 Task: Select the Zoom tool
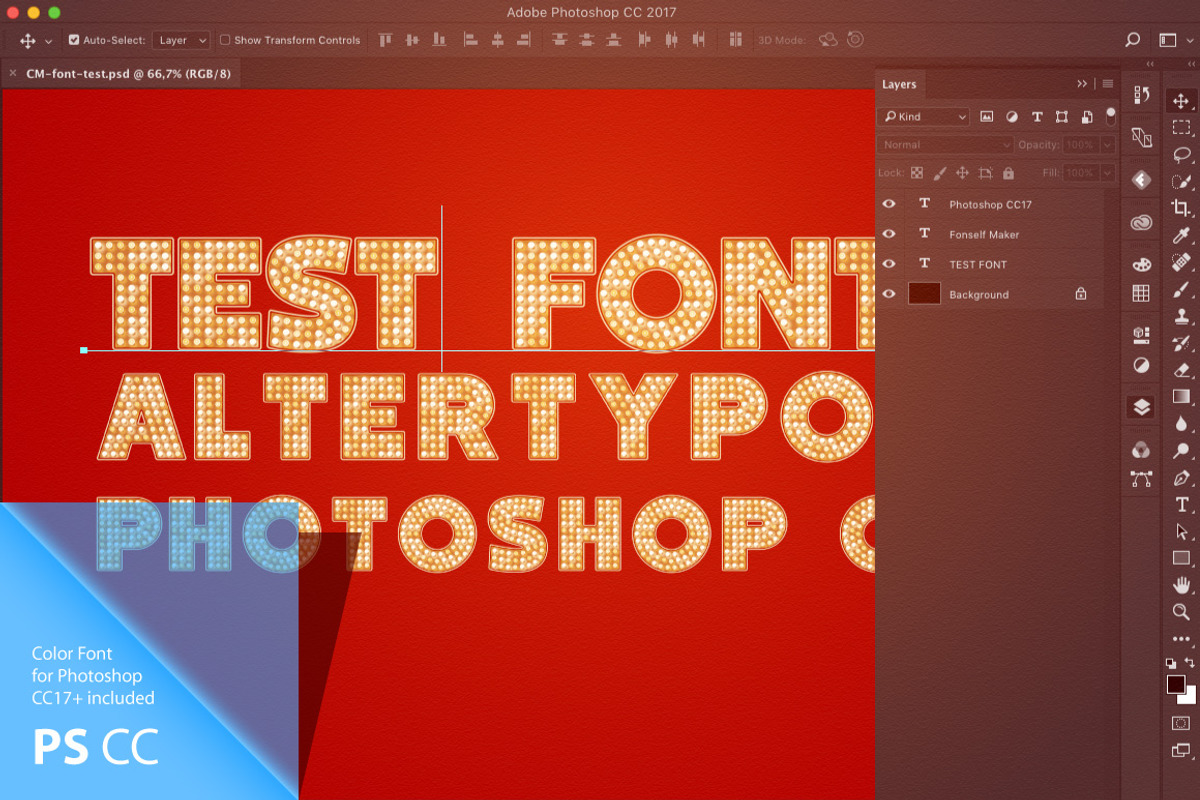click(x=1181, y=612)
